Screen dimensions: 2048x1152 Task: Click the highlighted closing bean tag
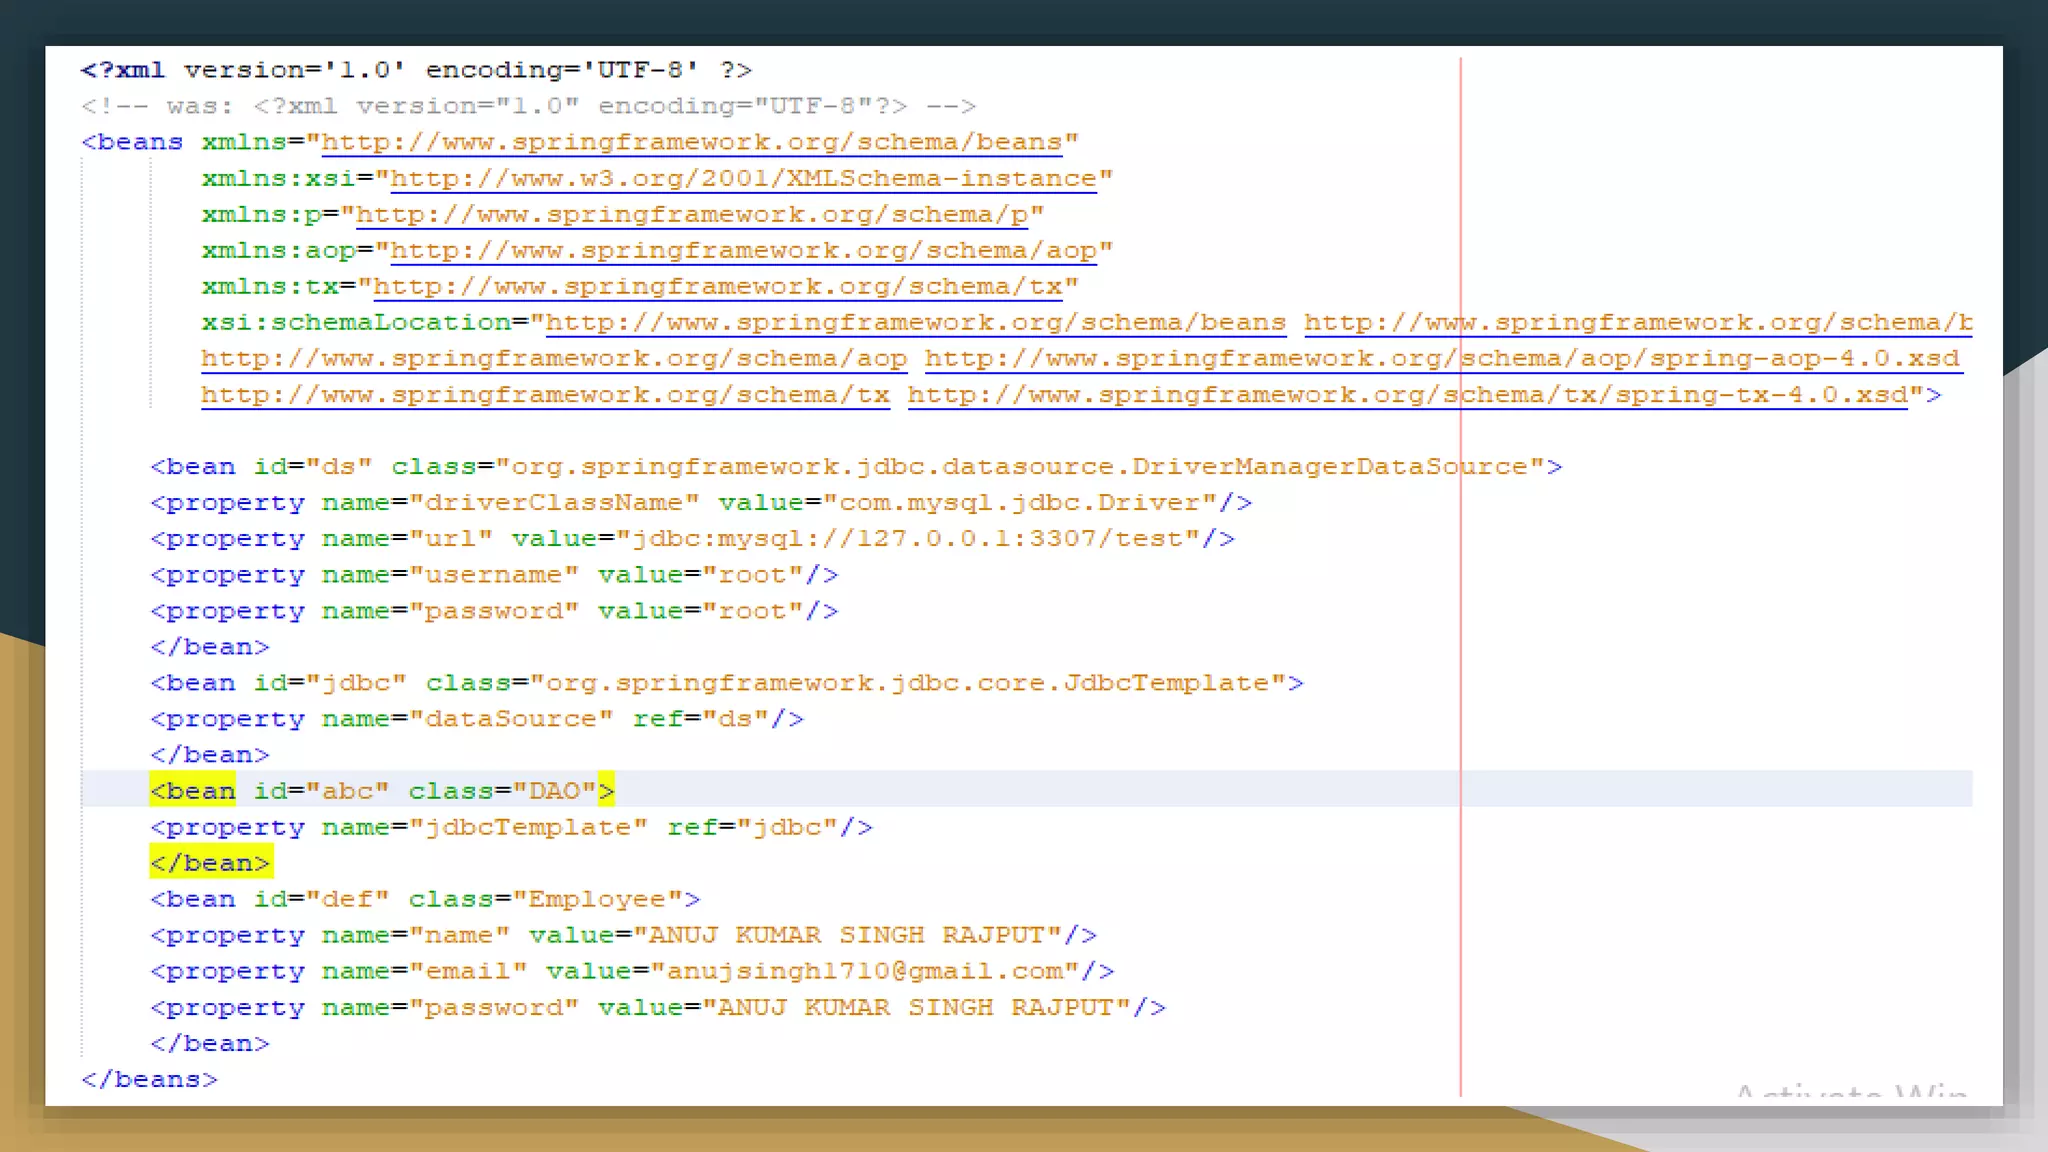pos(210,863)
